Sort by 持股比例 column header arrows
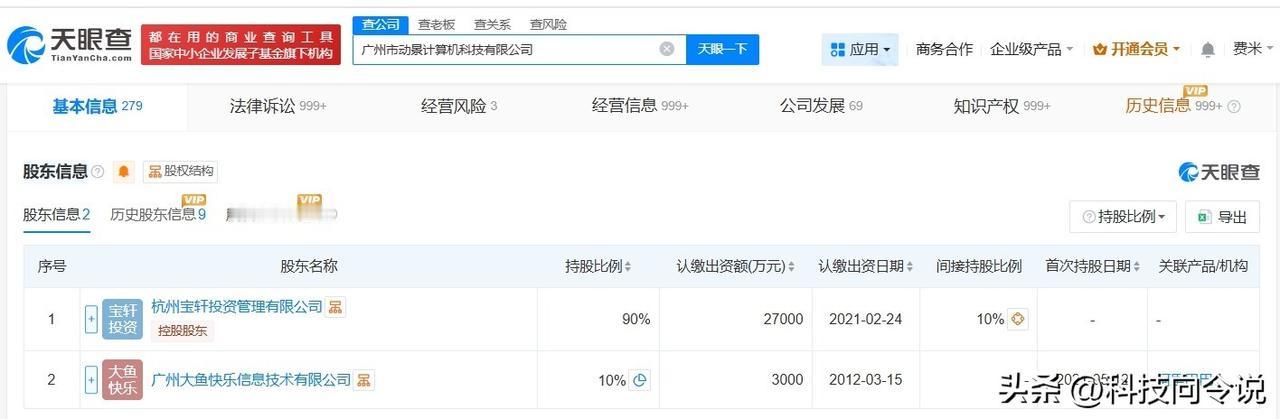 click(x=628, y=267)
